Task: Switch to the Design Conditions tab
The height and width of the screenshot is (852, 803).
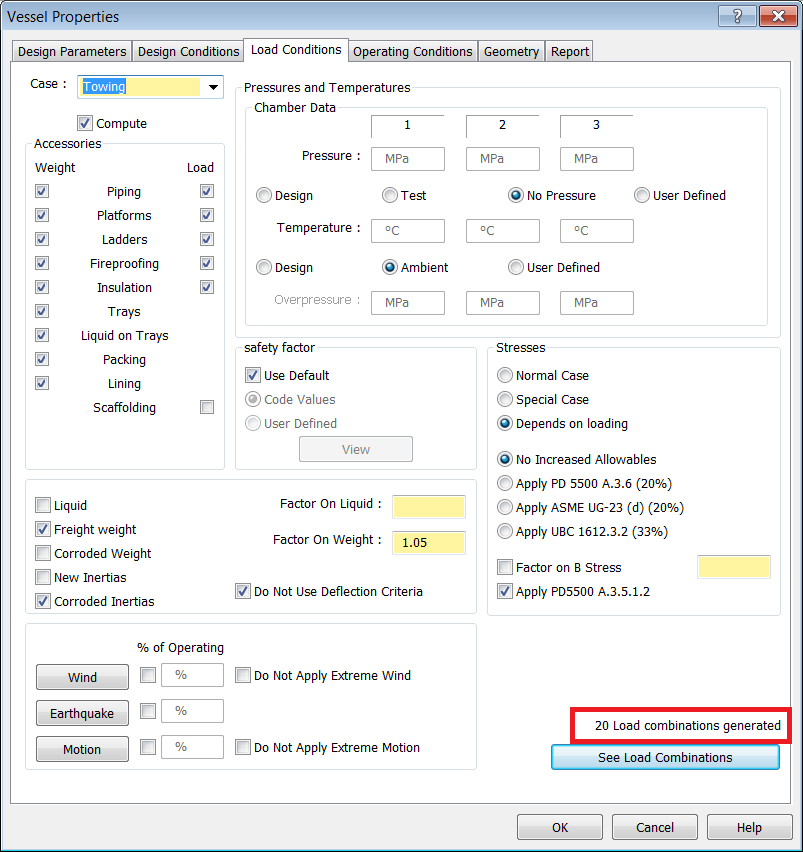Action: point(188,52)
